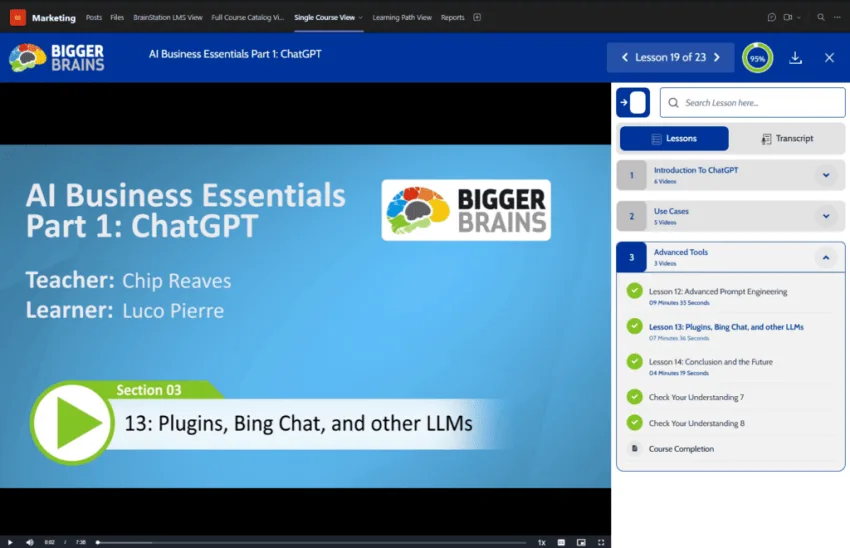The width and height of the screenshot is (850, 548).
Task: Collapse the Advanced Tools section
Action: click(x=826, y=257)
